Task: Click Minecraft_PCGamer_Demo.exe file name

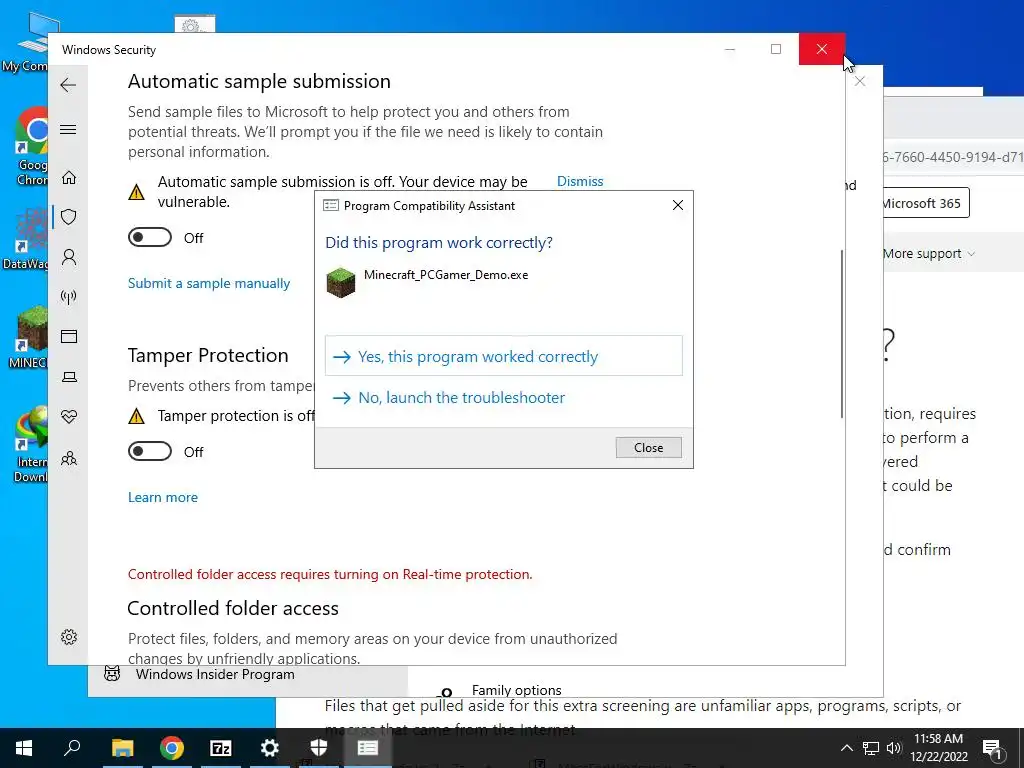Action: [446, 275]
